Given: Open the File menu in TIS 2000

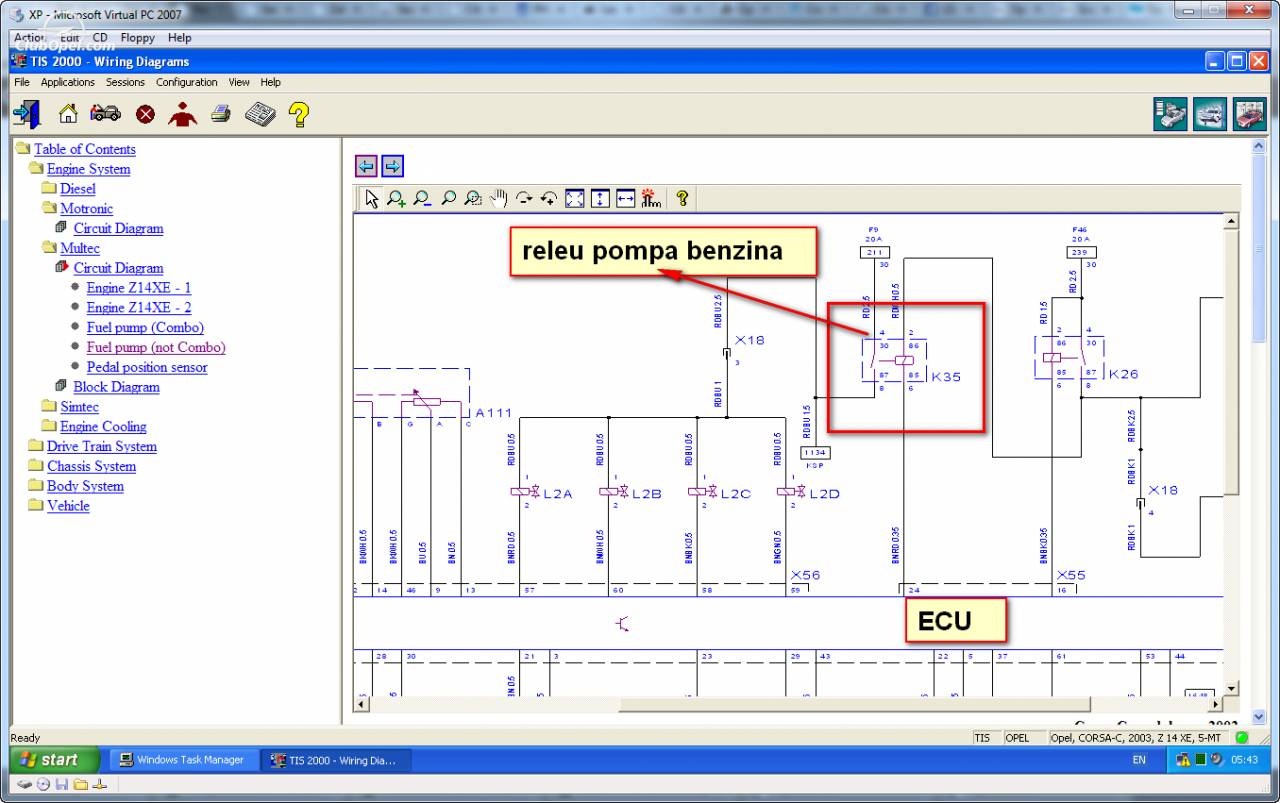Looking at the screenshot, I should tap(22, 82).
